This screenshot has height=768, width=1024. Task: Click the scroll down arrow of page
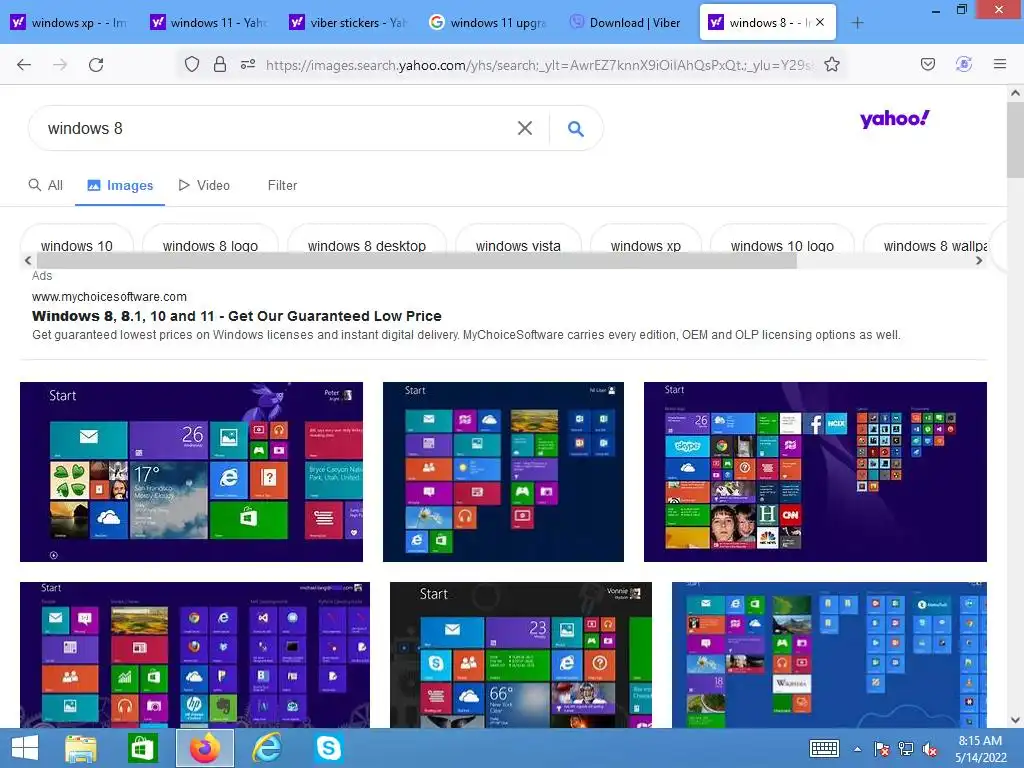[x=1015, y=720]
